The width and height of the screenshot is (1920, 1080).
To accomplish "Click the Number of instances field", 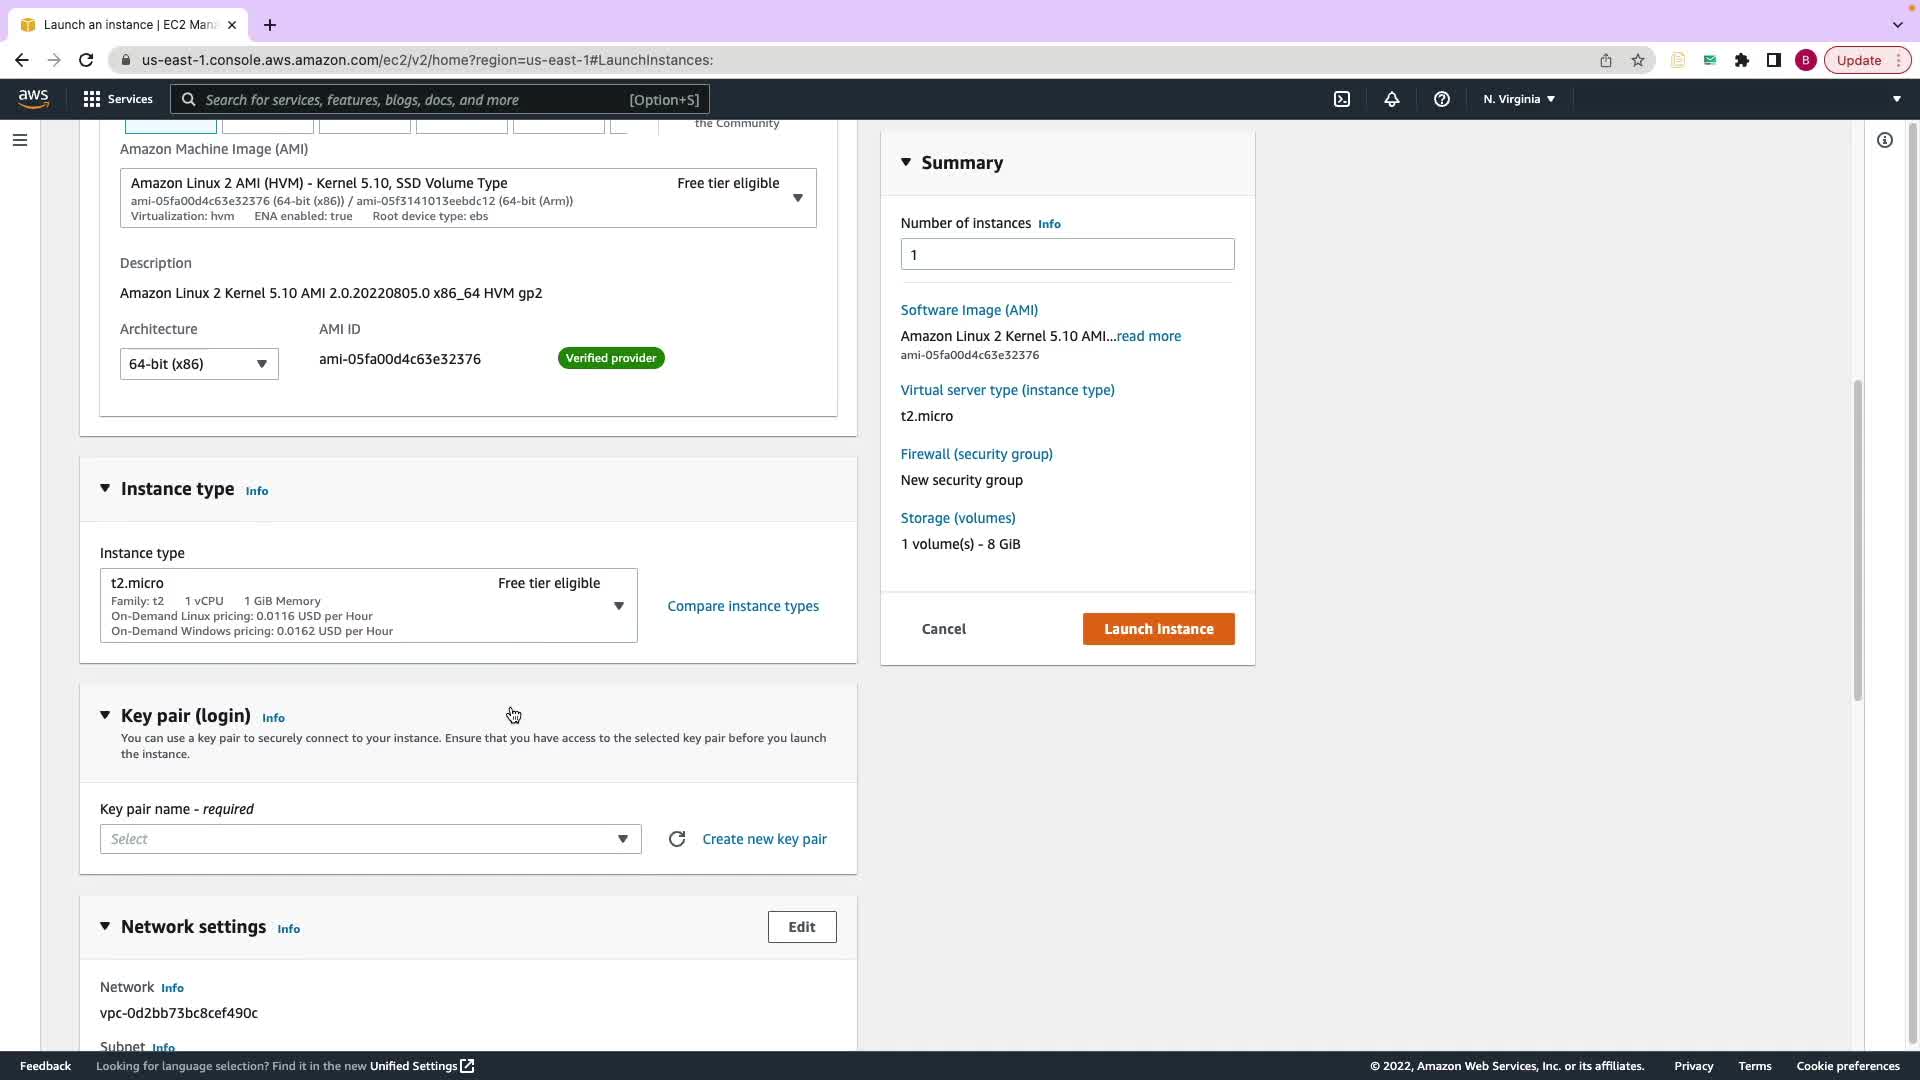I will [x=1067, y=254].
